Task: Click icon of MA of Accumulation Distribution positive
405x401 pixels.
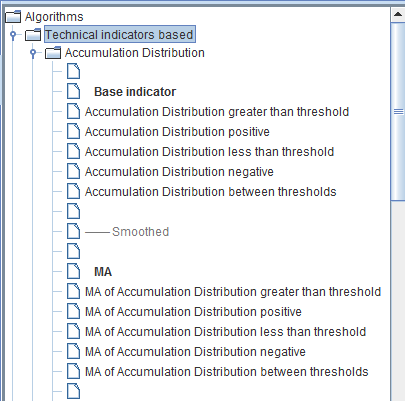Action: click(73, 311)
